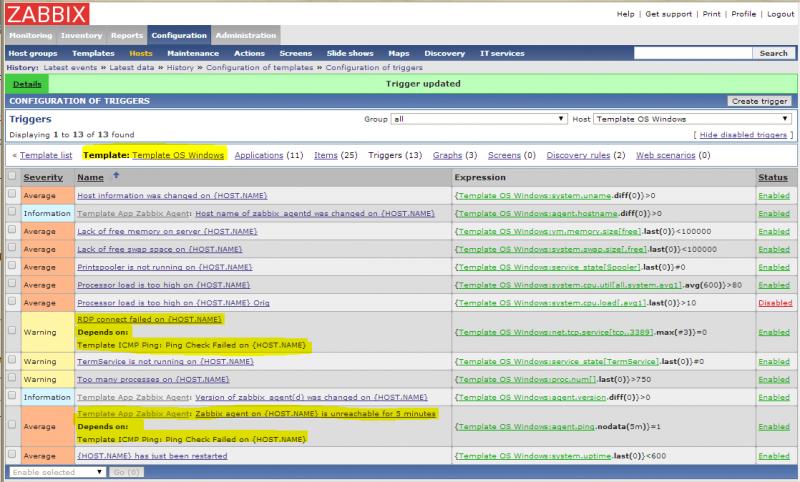Image resolution: width=800 pixels, height=482 pixels.
Task: Check the RDP connect failed row checkbox
Action: tap(12, 331)
